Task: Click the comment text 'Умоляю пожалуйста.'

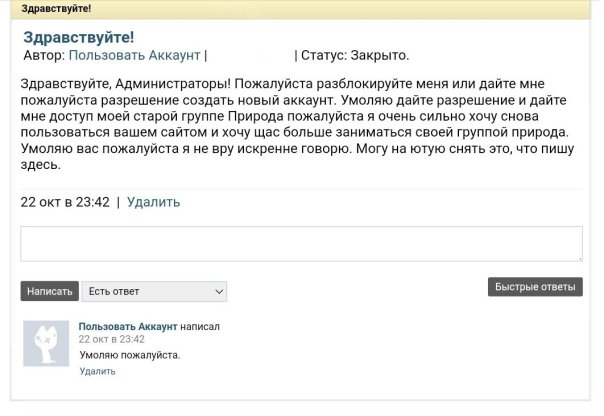Action: click(130, 355)
